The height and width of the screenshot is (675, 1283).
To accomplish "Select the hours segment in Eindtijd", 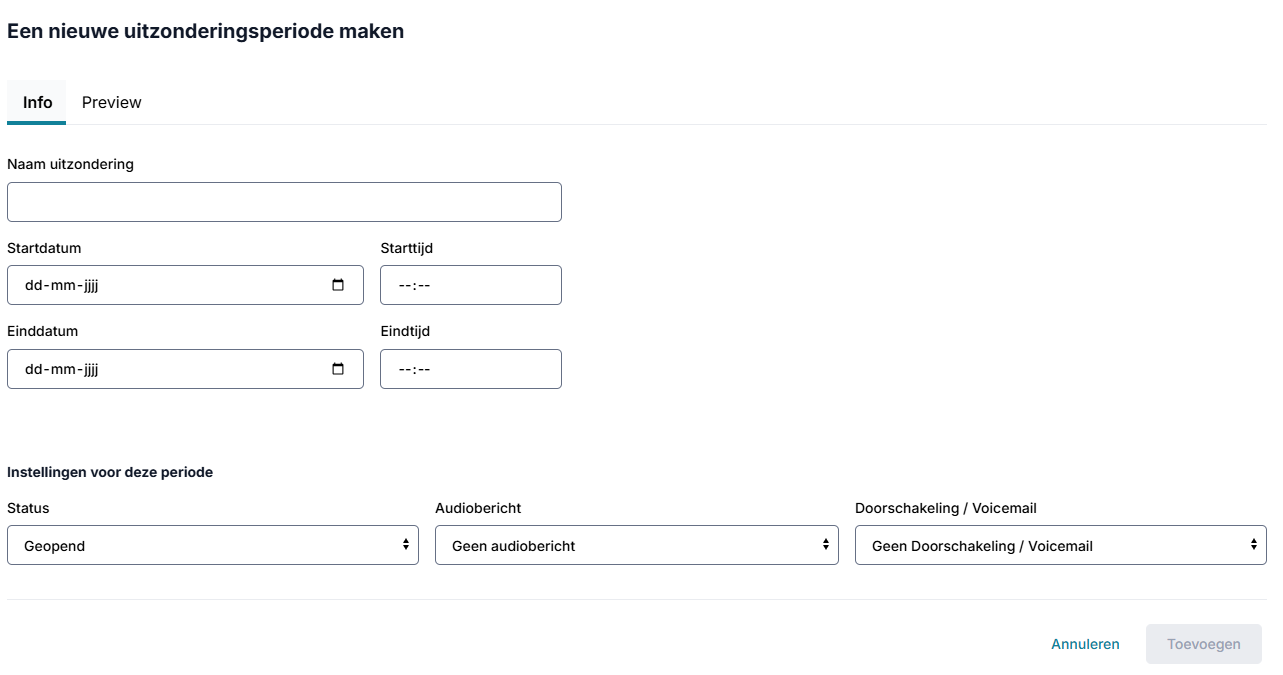I will pyautogui.click(x=405, y=369).
